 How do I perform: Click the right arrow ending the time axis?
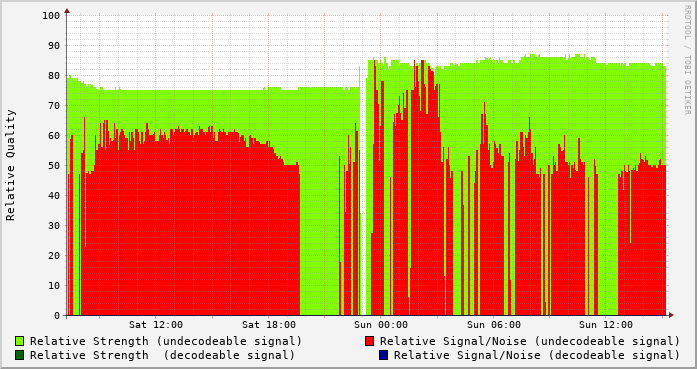(x=671, y=315)
